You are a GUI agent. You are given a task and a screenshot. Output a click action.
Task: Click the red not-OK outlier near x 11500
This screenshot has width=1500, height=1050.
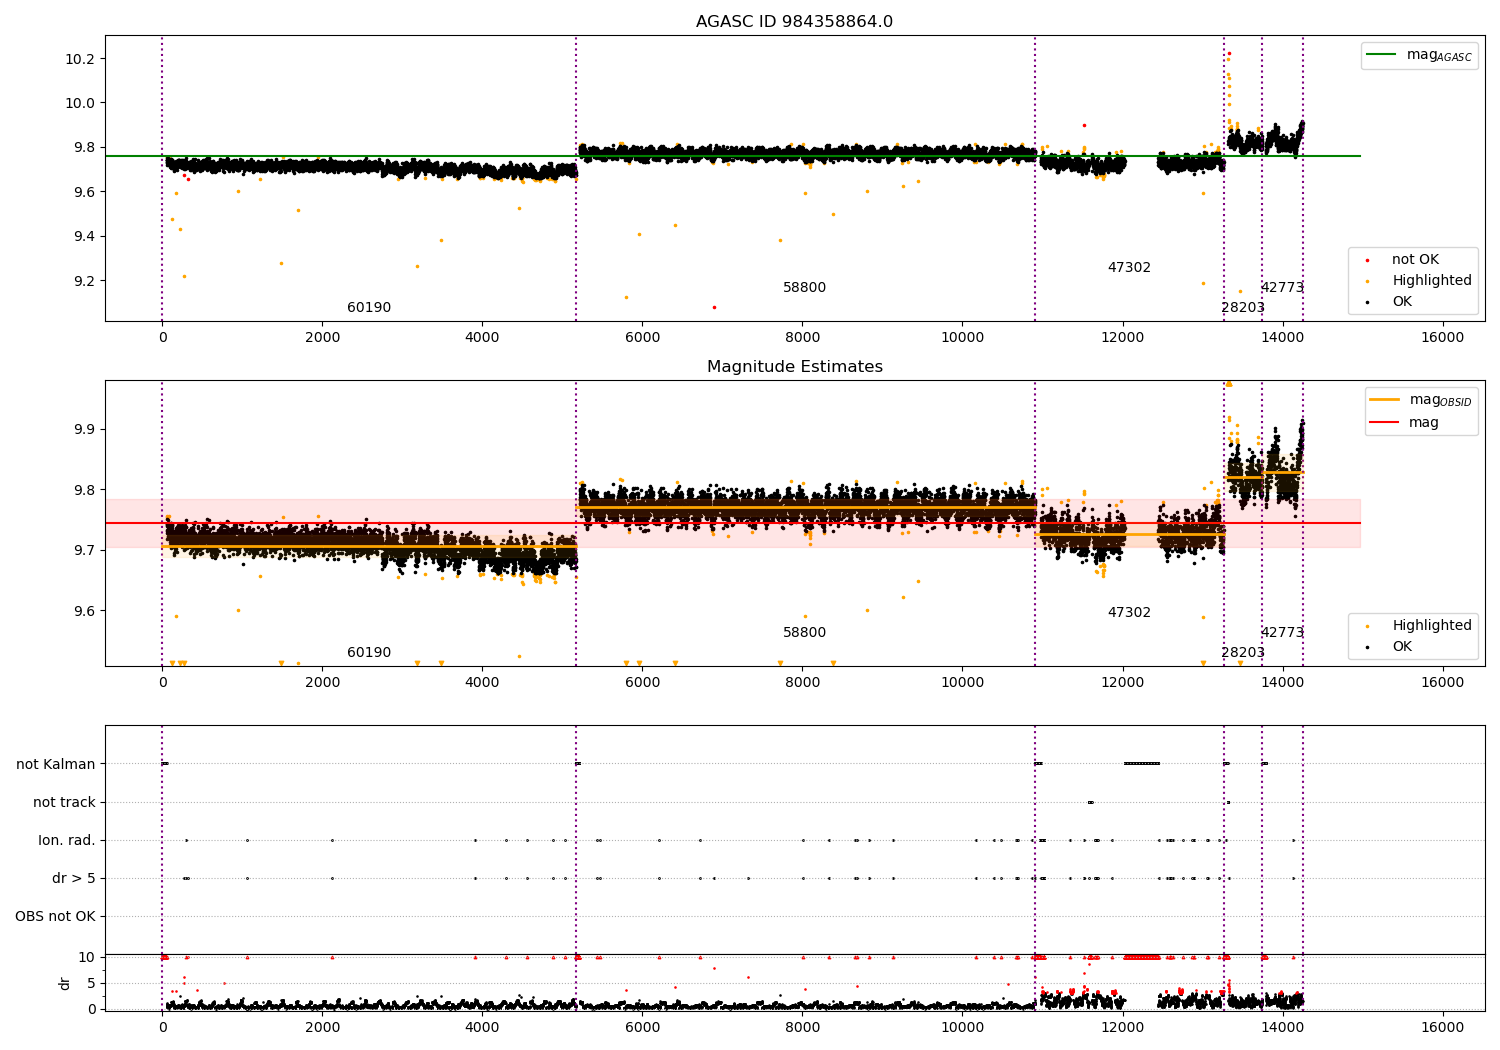(x=1084, y=126)
